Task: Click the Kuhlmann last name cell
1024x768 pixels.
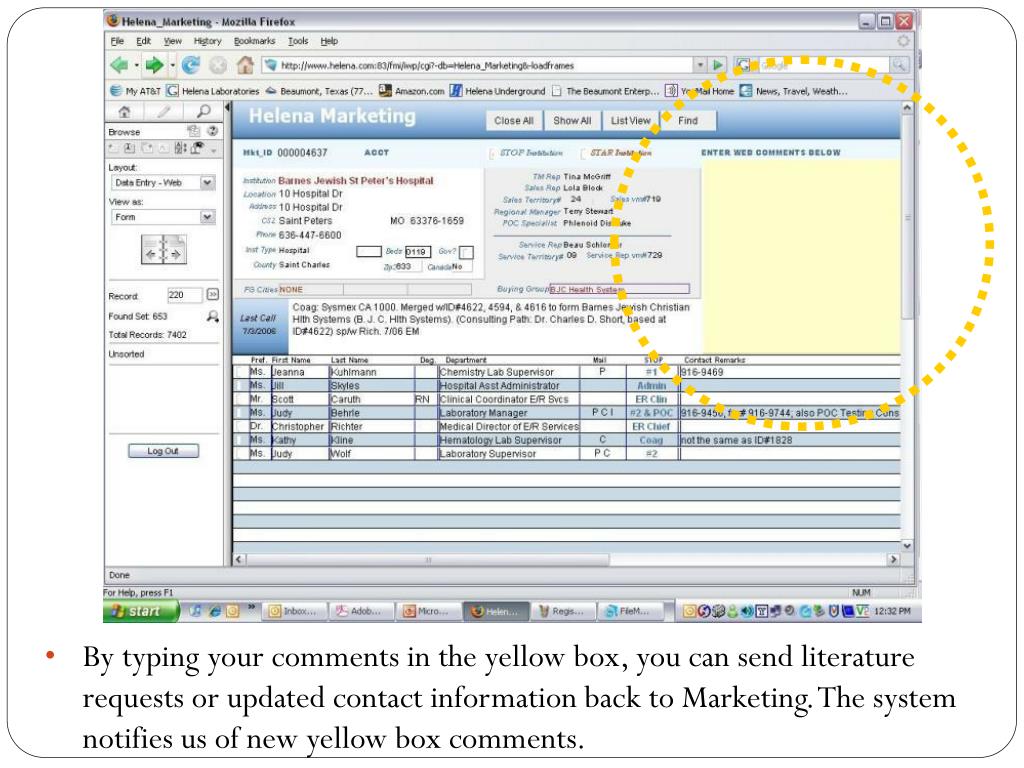Action: pos(371,372)
